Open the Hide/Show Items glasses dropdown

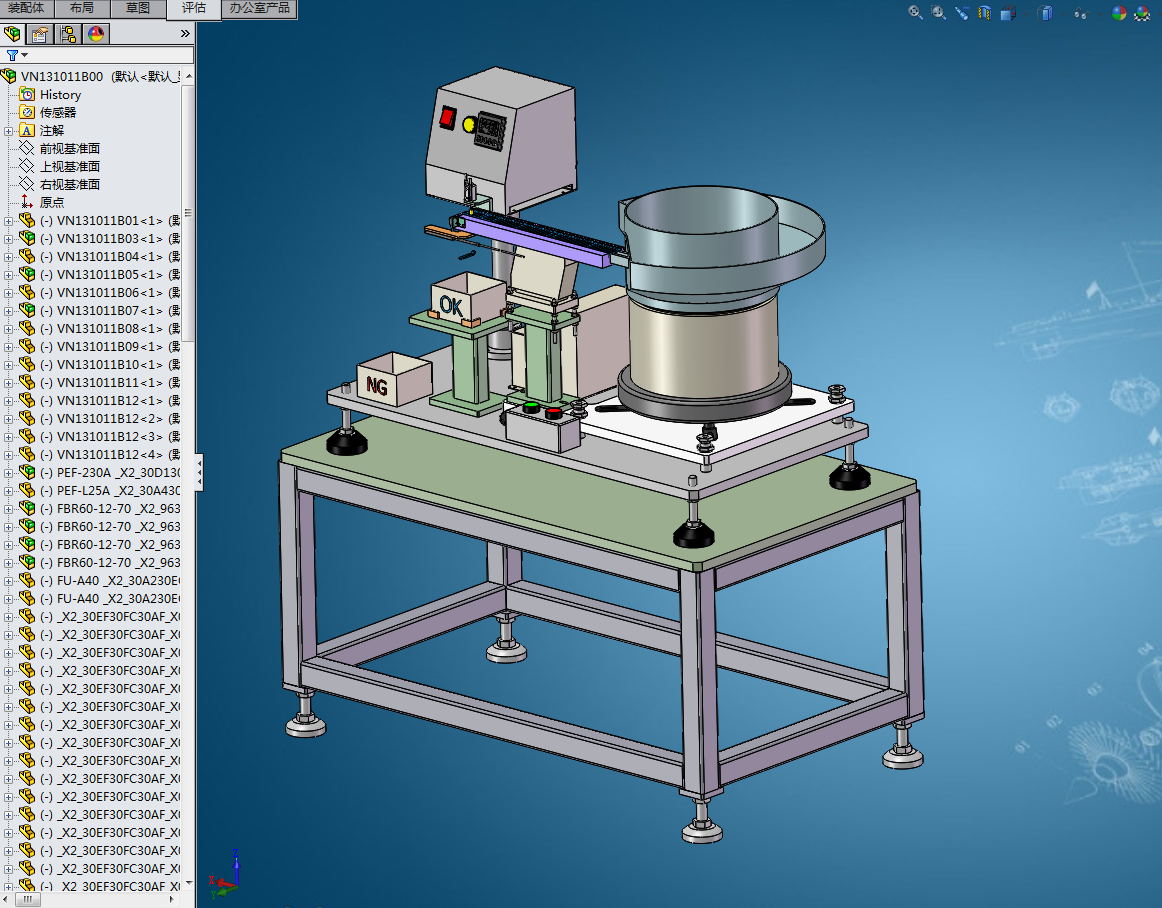click(x=1081, y=14)
